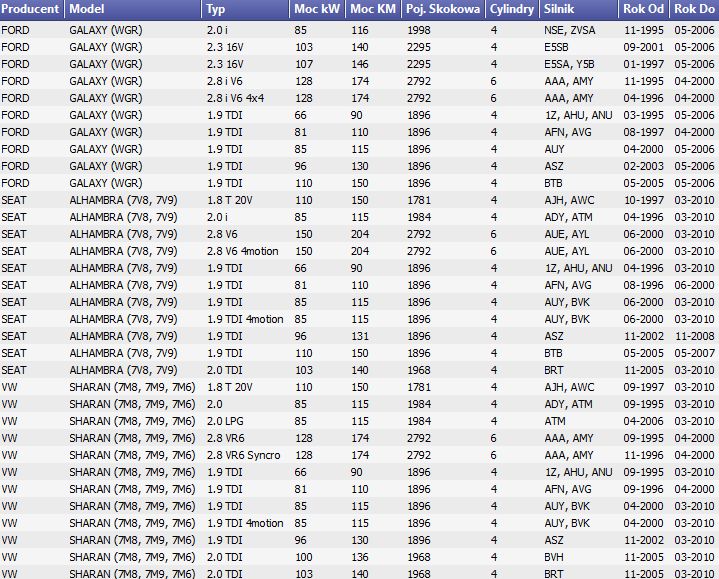Click the Typ column header

245,9
